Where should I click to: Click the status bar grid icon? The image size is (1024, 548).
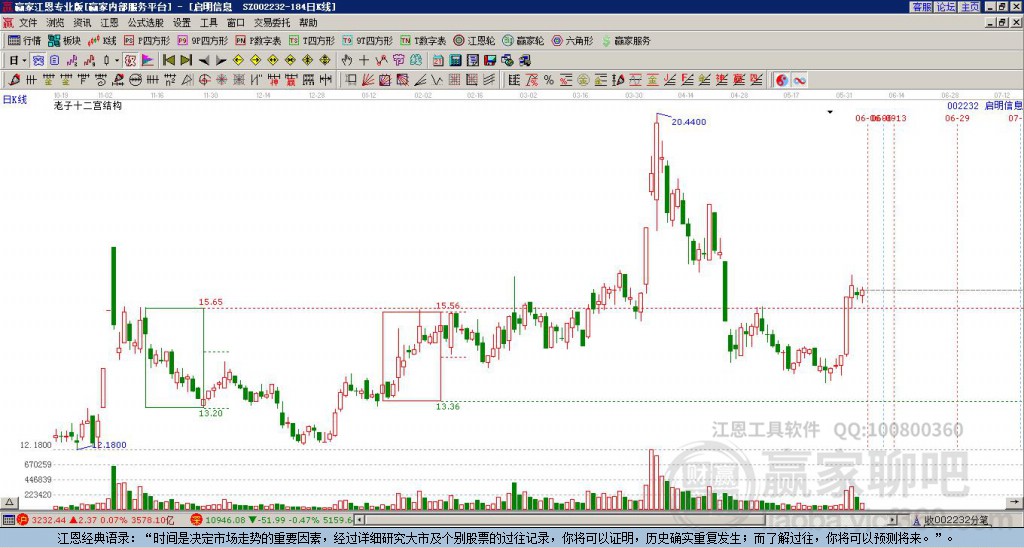(8, 520)
